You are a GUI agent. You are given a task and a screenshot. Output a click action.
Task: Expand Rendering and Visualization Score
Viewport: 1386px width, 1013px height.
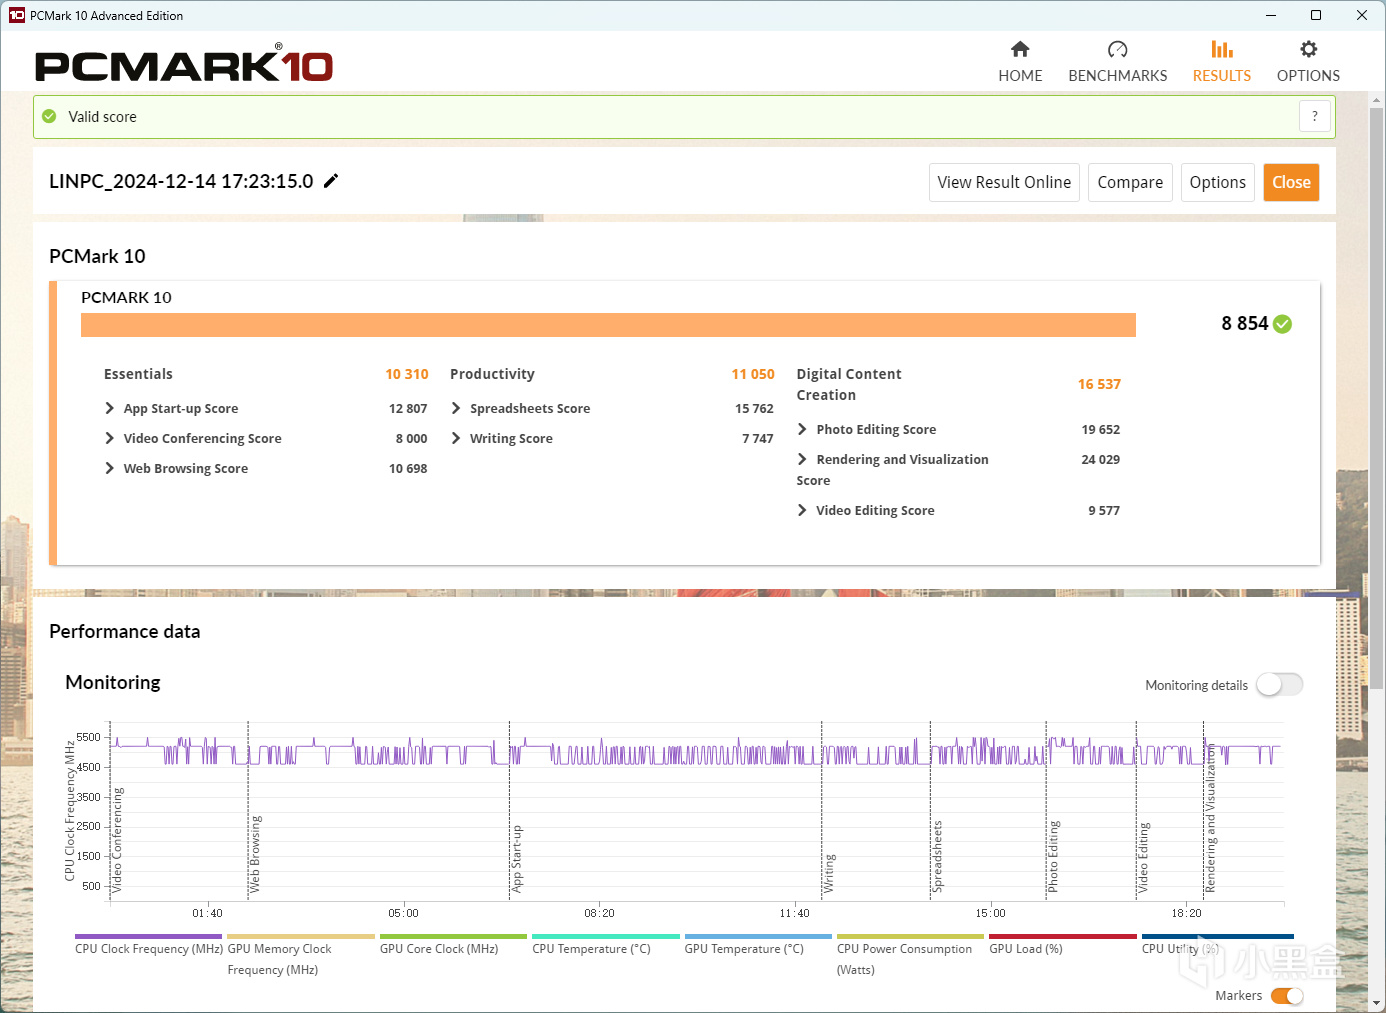tap(802, 459)
